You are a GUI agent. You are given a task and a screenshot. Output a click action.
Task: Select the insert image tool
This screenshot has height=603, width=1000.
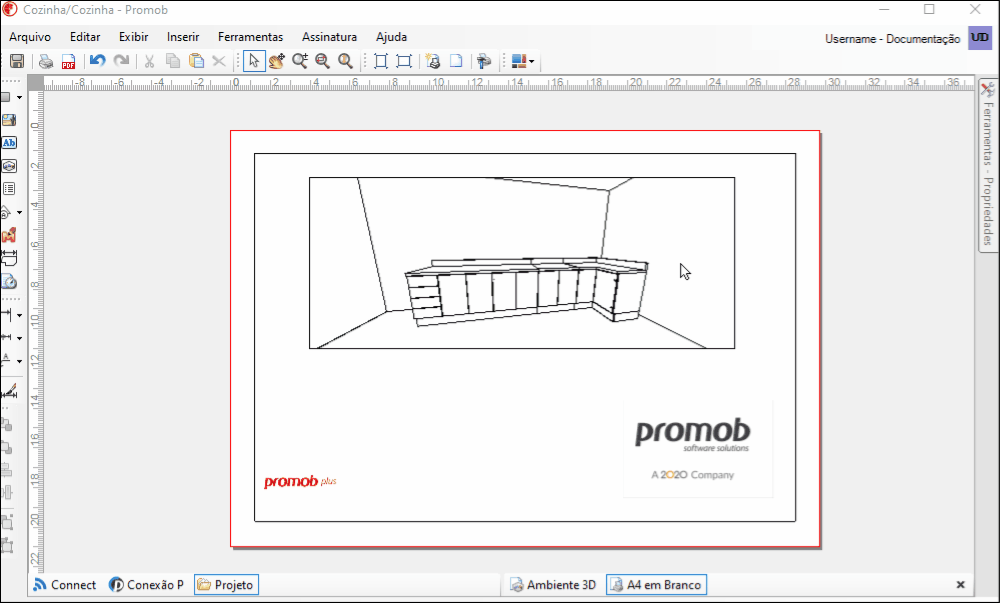pyautogui.click(x=9, y=120)
